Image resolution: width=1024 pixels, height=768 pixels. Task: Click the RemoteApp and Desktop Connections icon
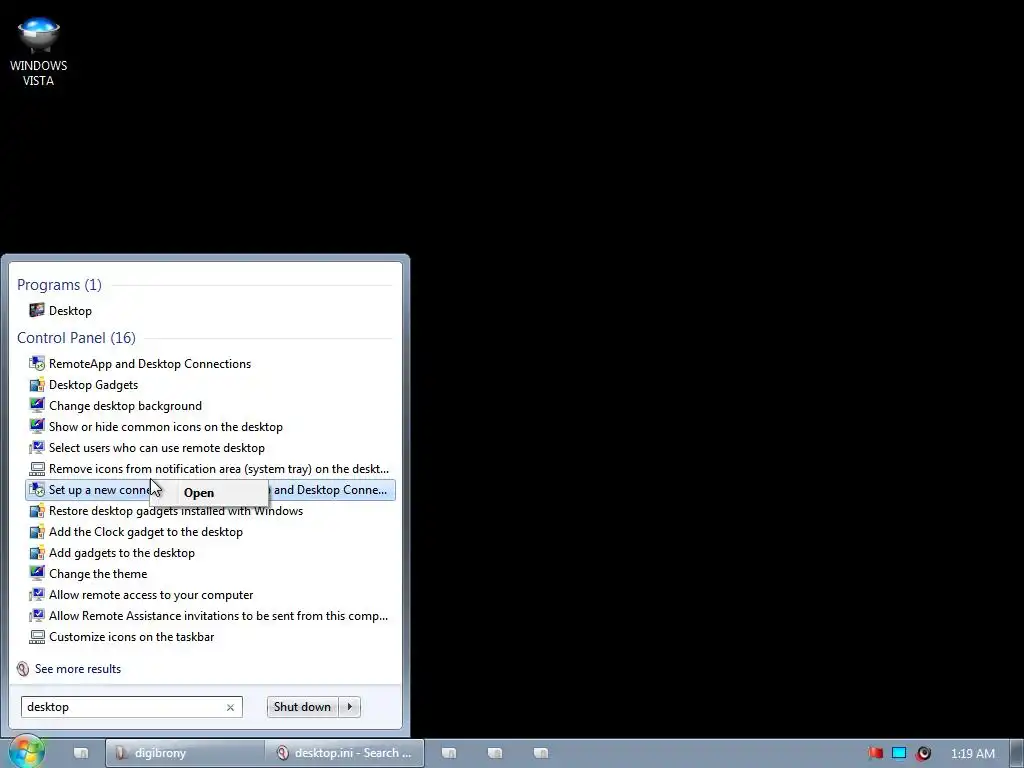tap(37, 364)
